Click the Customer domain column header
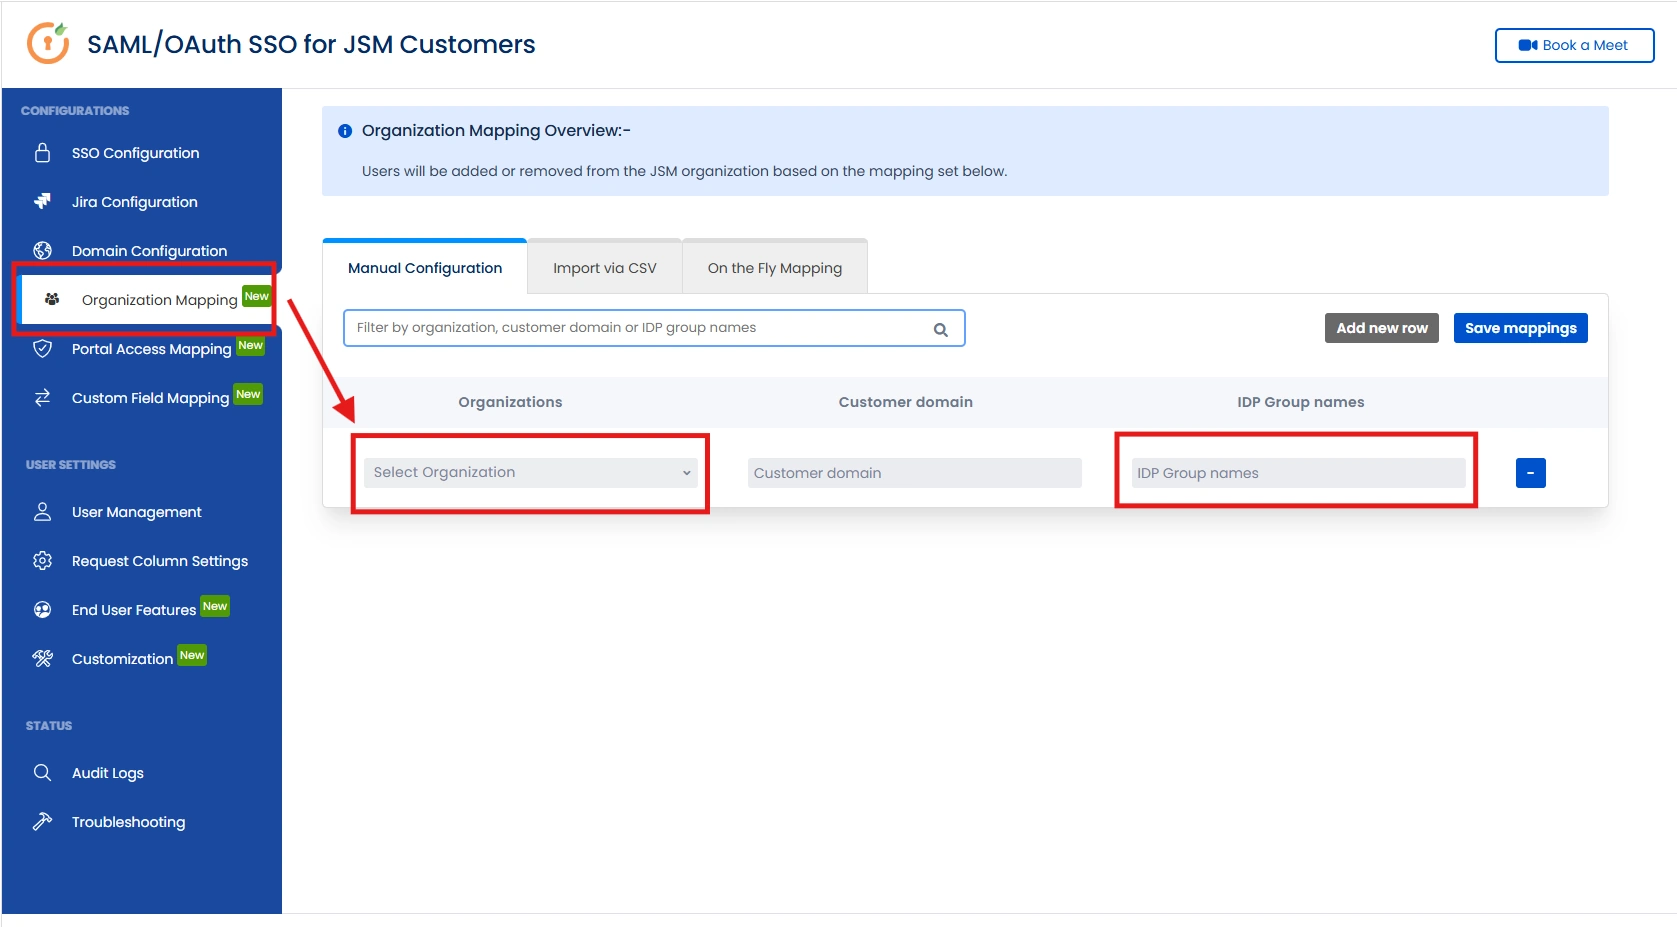Viewport: 1677px width, 927px height. (905, 402)
